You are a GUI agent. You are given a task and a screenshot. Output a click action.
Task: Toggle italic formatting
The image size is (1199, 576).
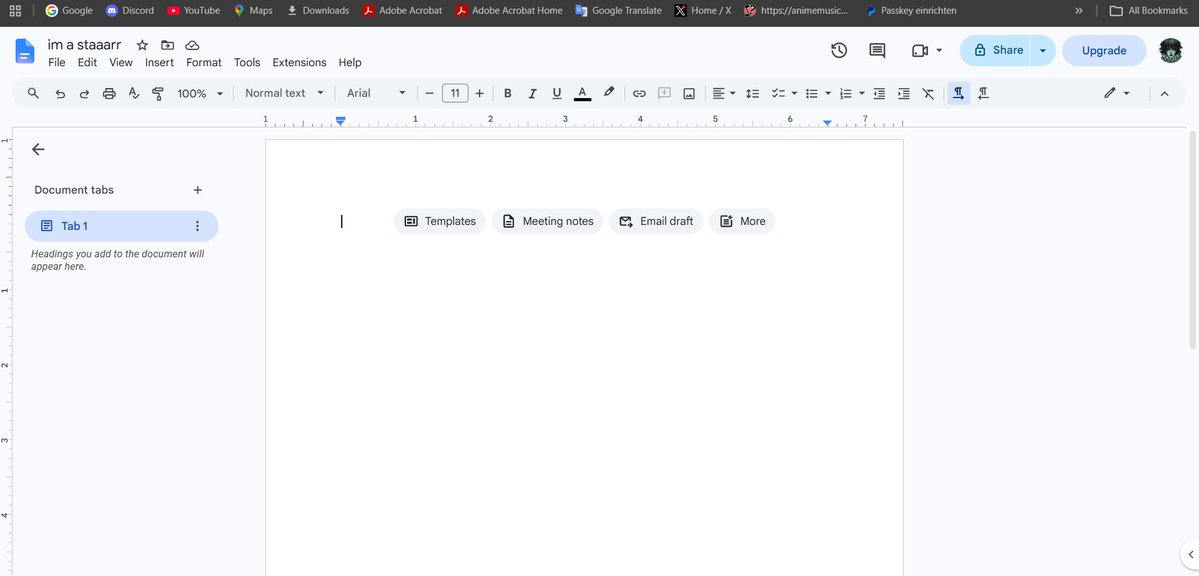click(532, 93)
